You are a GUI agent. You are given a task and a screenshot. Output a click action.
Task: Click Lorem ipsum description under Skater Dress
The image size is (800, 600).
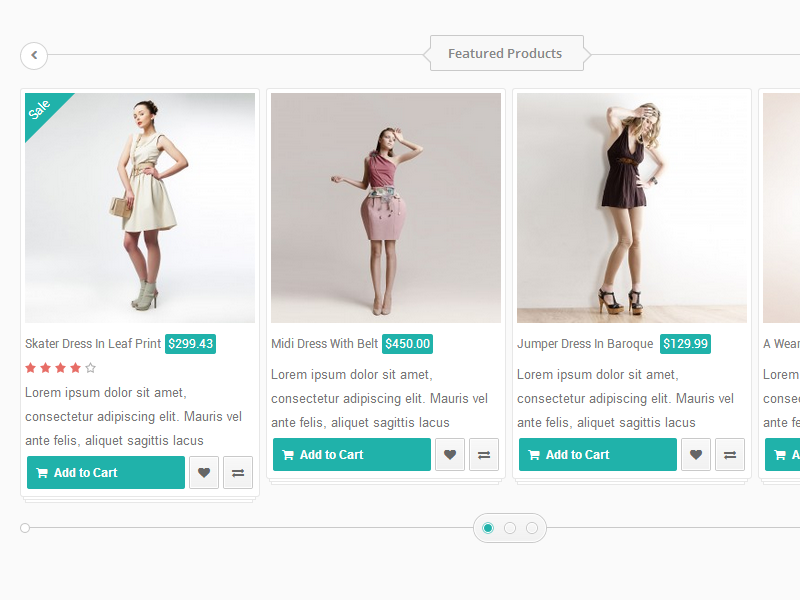coord(133,416)
